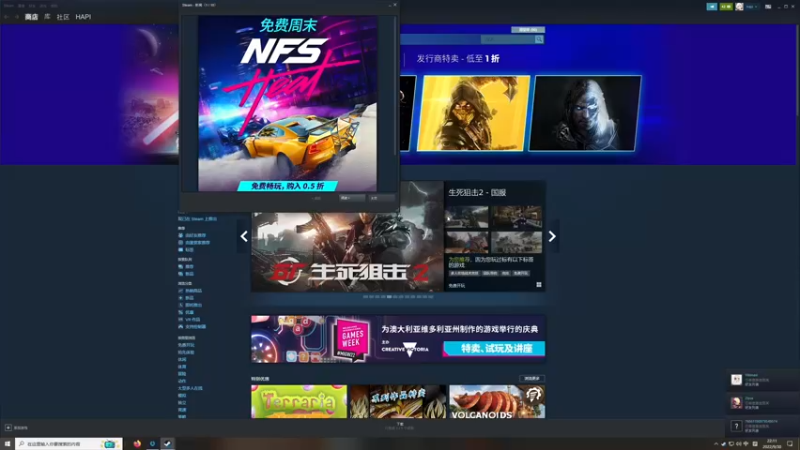
Task: Click the question-mark avatar notification toast
Action: pyautogui.click(x=763, y=426)
